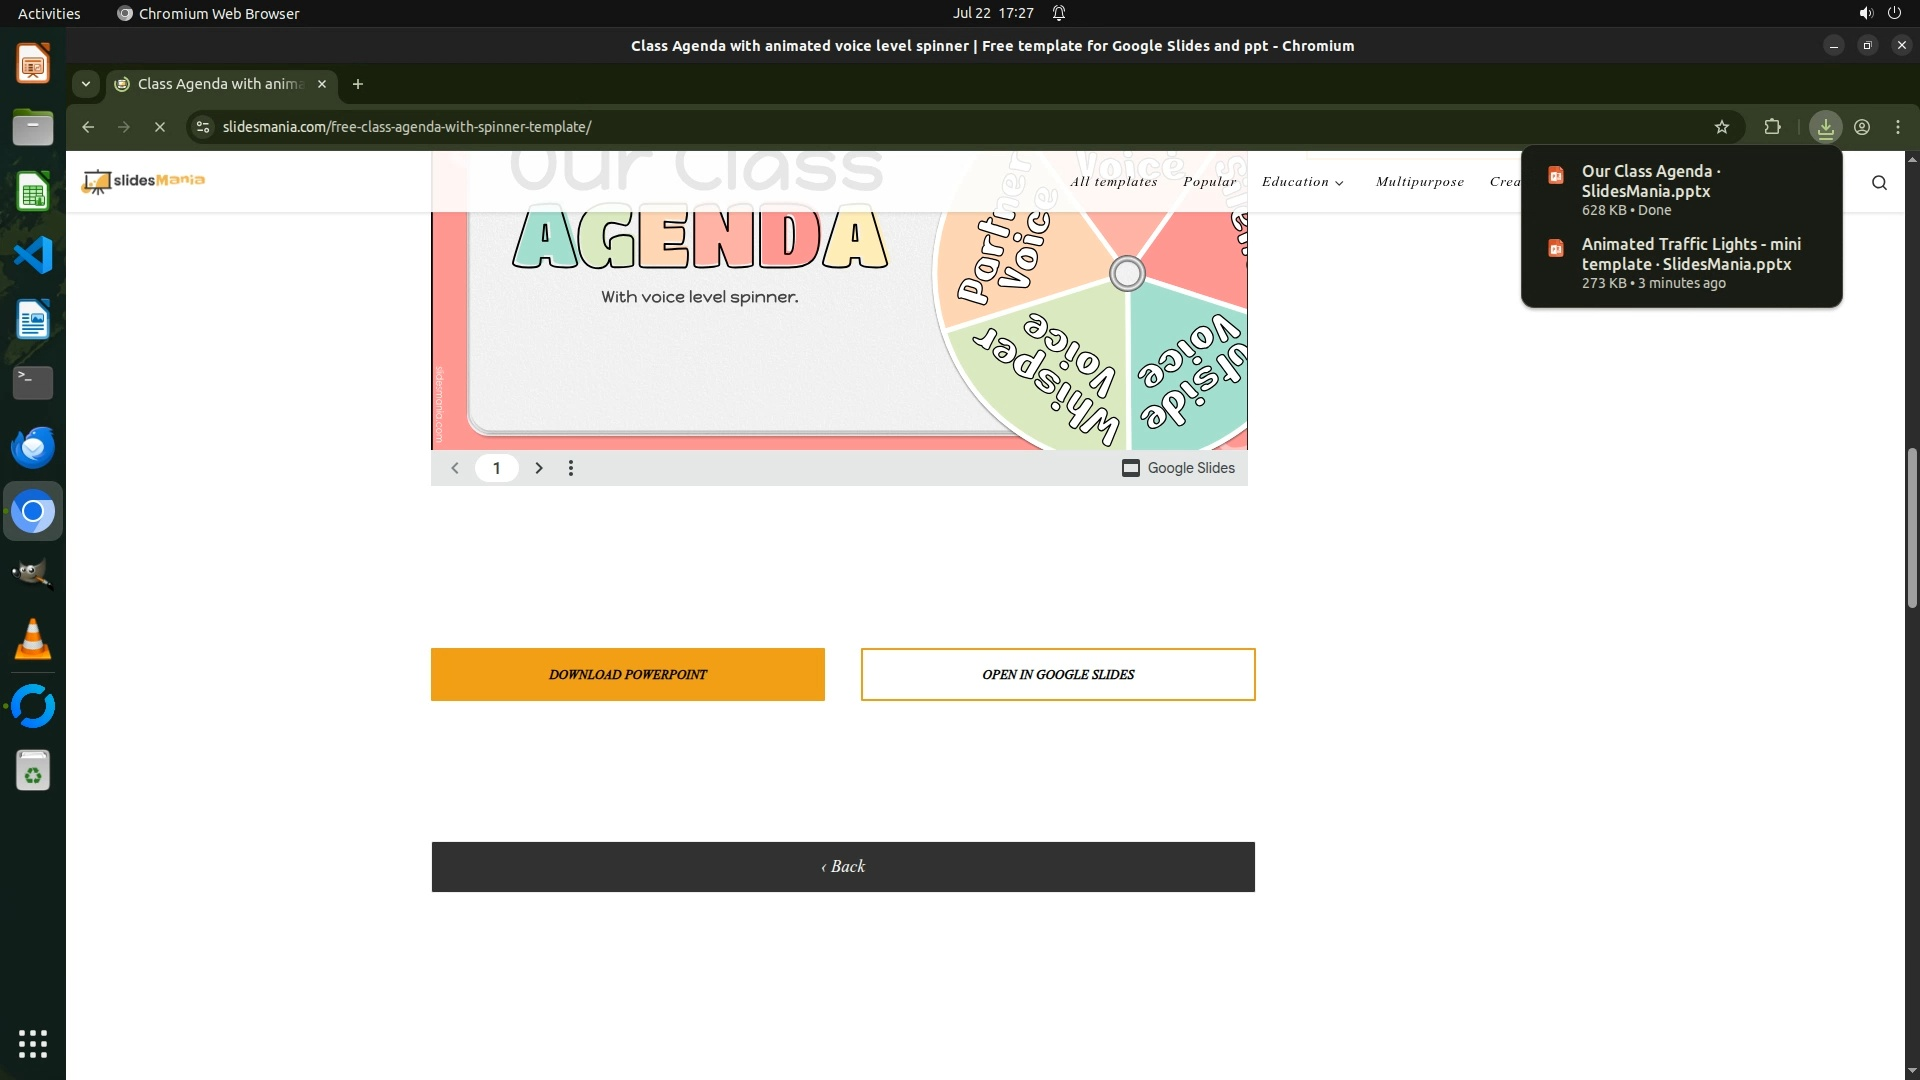Bookmark this page with star icon
The width and height of the screenshot is (1920, 1080).
click(1721, 127)
